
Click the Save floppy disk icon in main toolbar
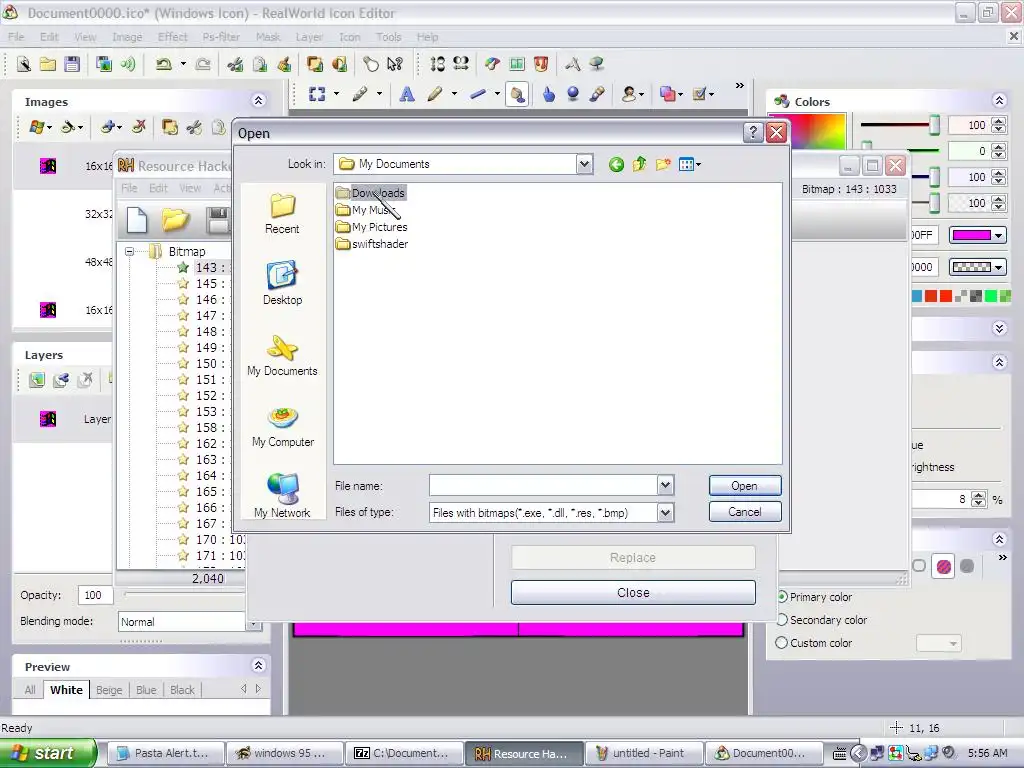72,64
